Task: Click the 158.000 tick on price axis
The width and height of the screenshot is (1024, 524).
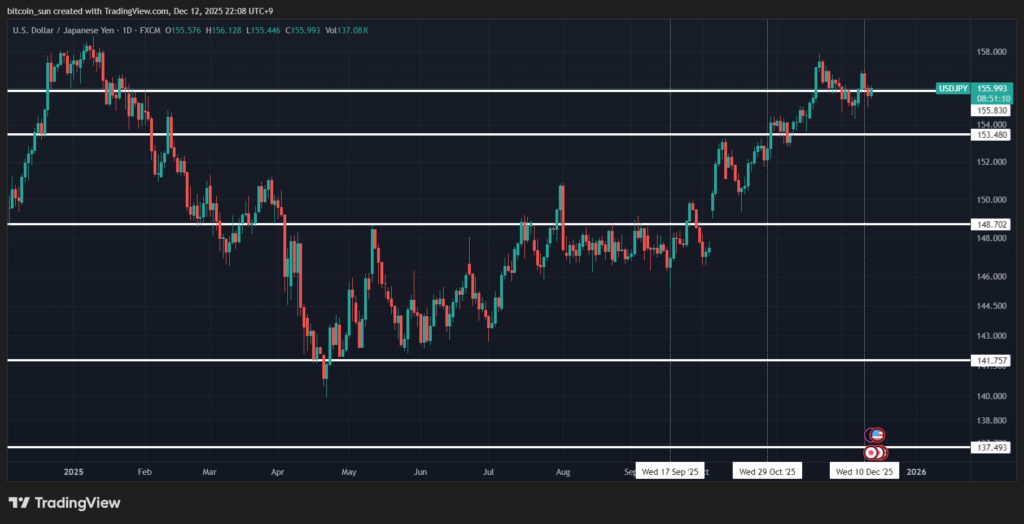Action: [990, 52]
